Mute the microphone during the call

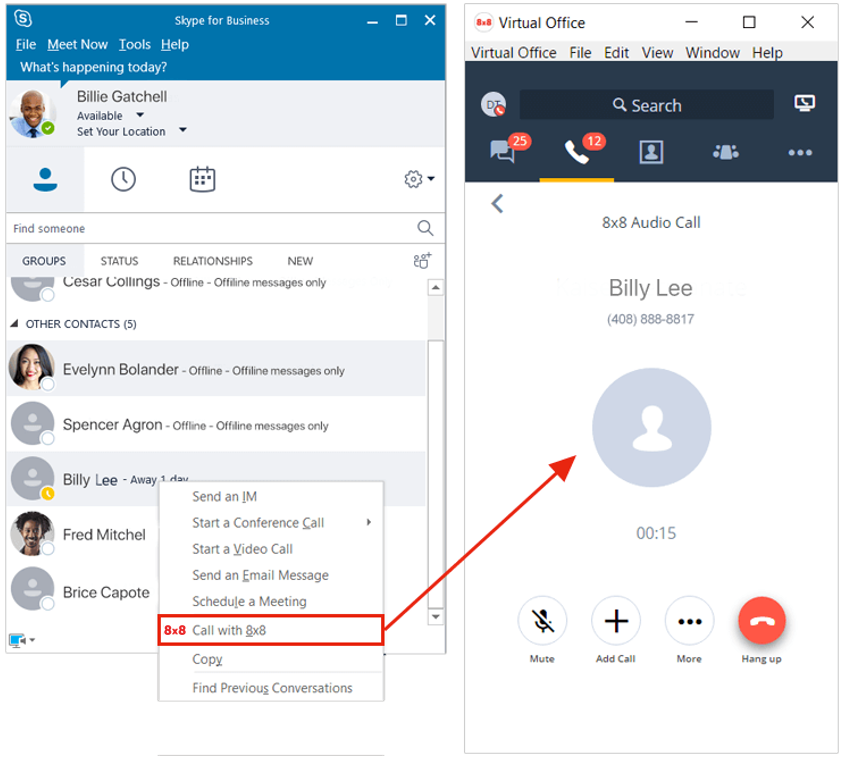(542, 620)
